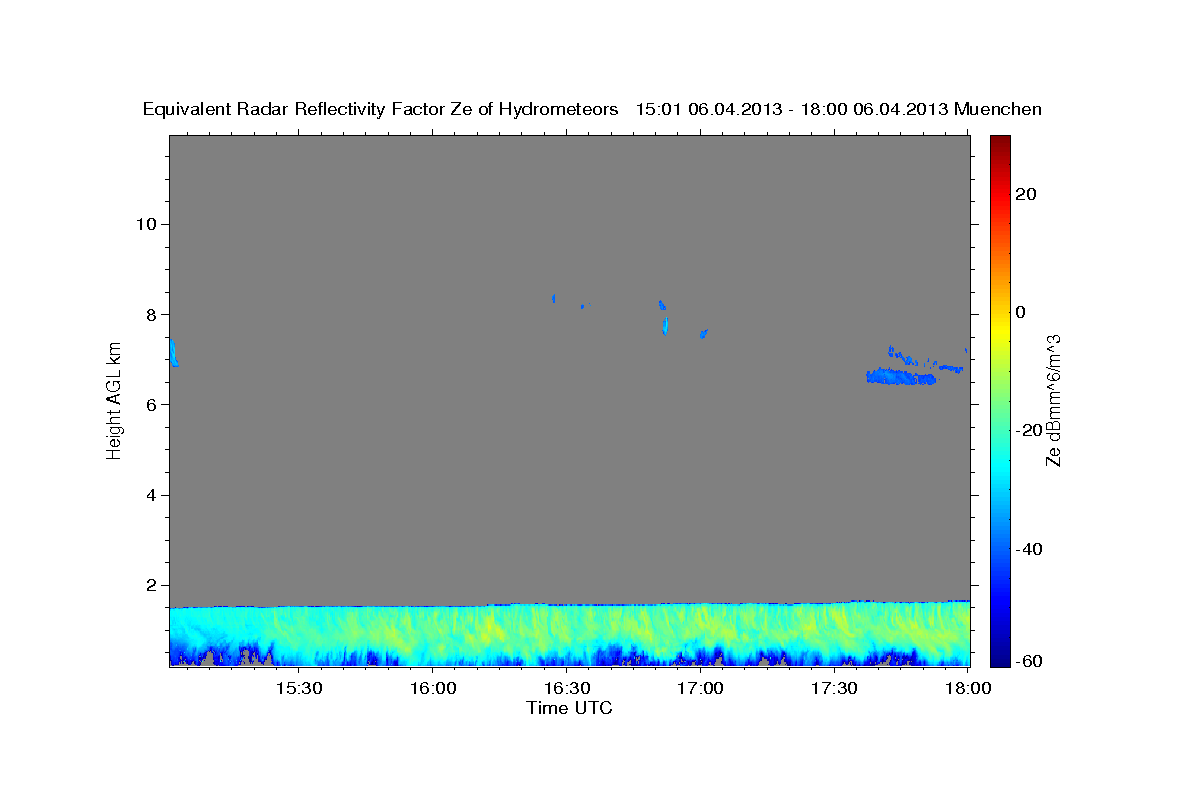Click the elongated cloud echo after 17:30 at 6.5 km
This screenshot has width=1200, height=800.
901,377
